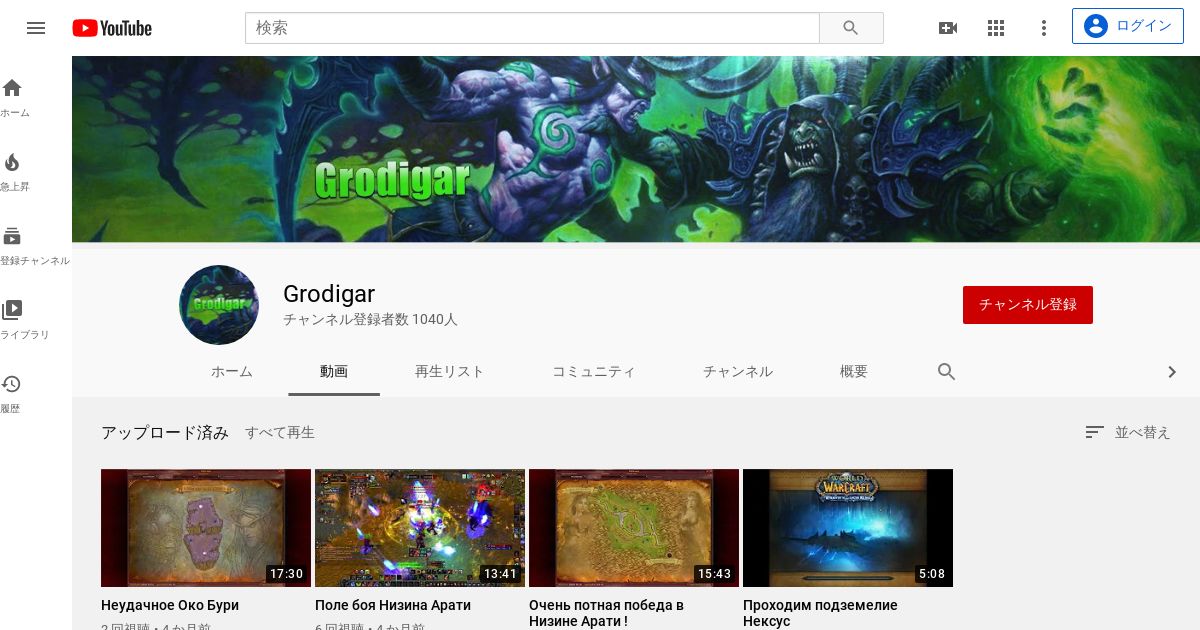This screenshot has width=1200, height=630.
Task: Open 履歴 history in sidebar
Action: pos(12,395)
